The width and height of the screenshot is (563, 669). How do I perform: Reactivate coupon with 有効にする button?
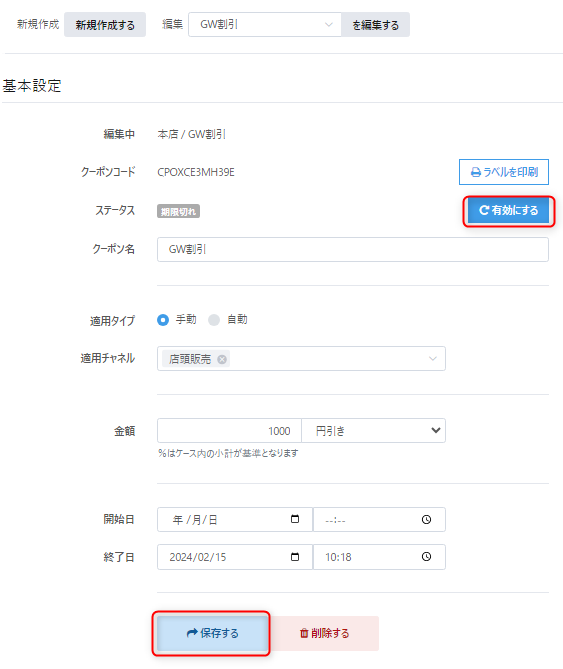click(508, 210)
